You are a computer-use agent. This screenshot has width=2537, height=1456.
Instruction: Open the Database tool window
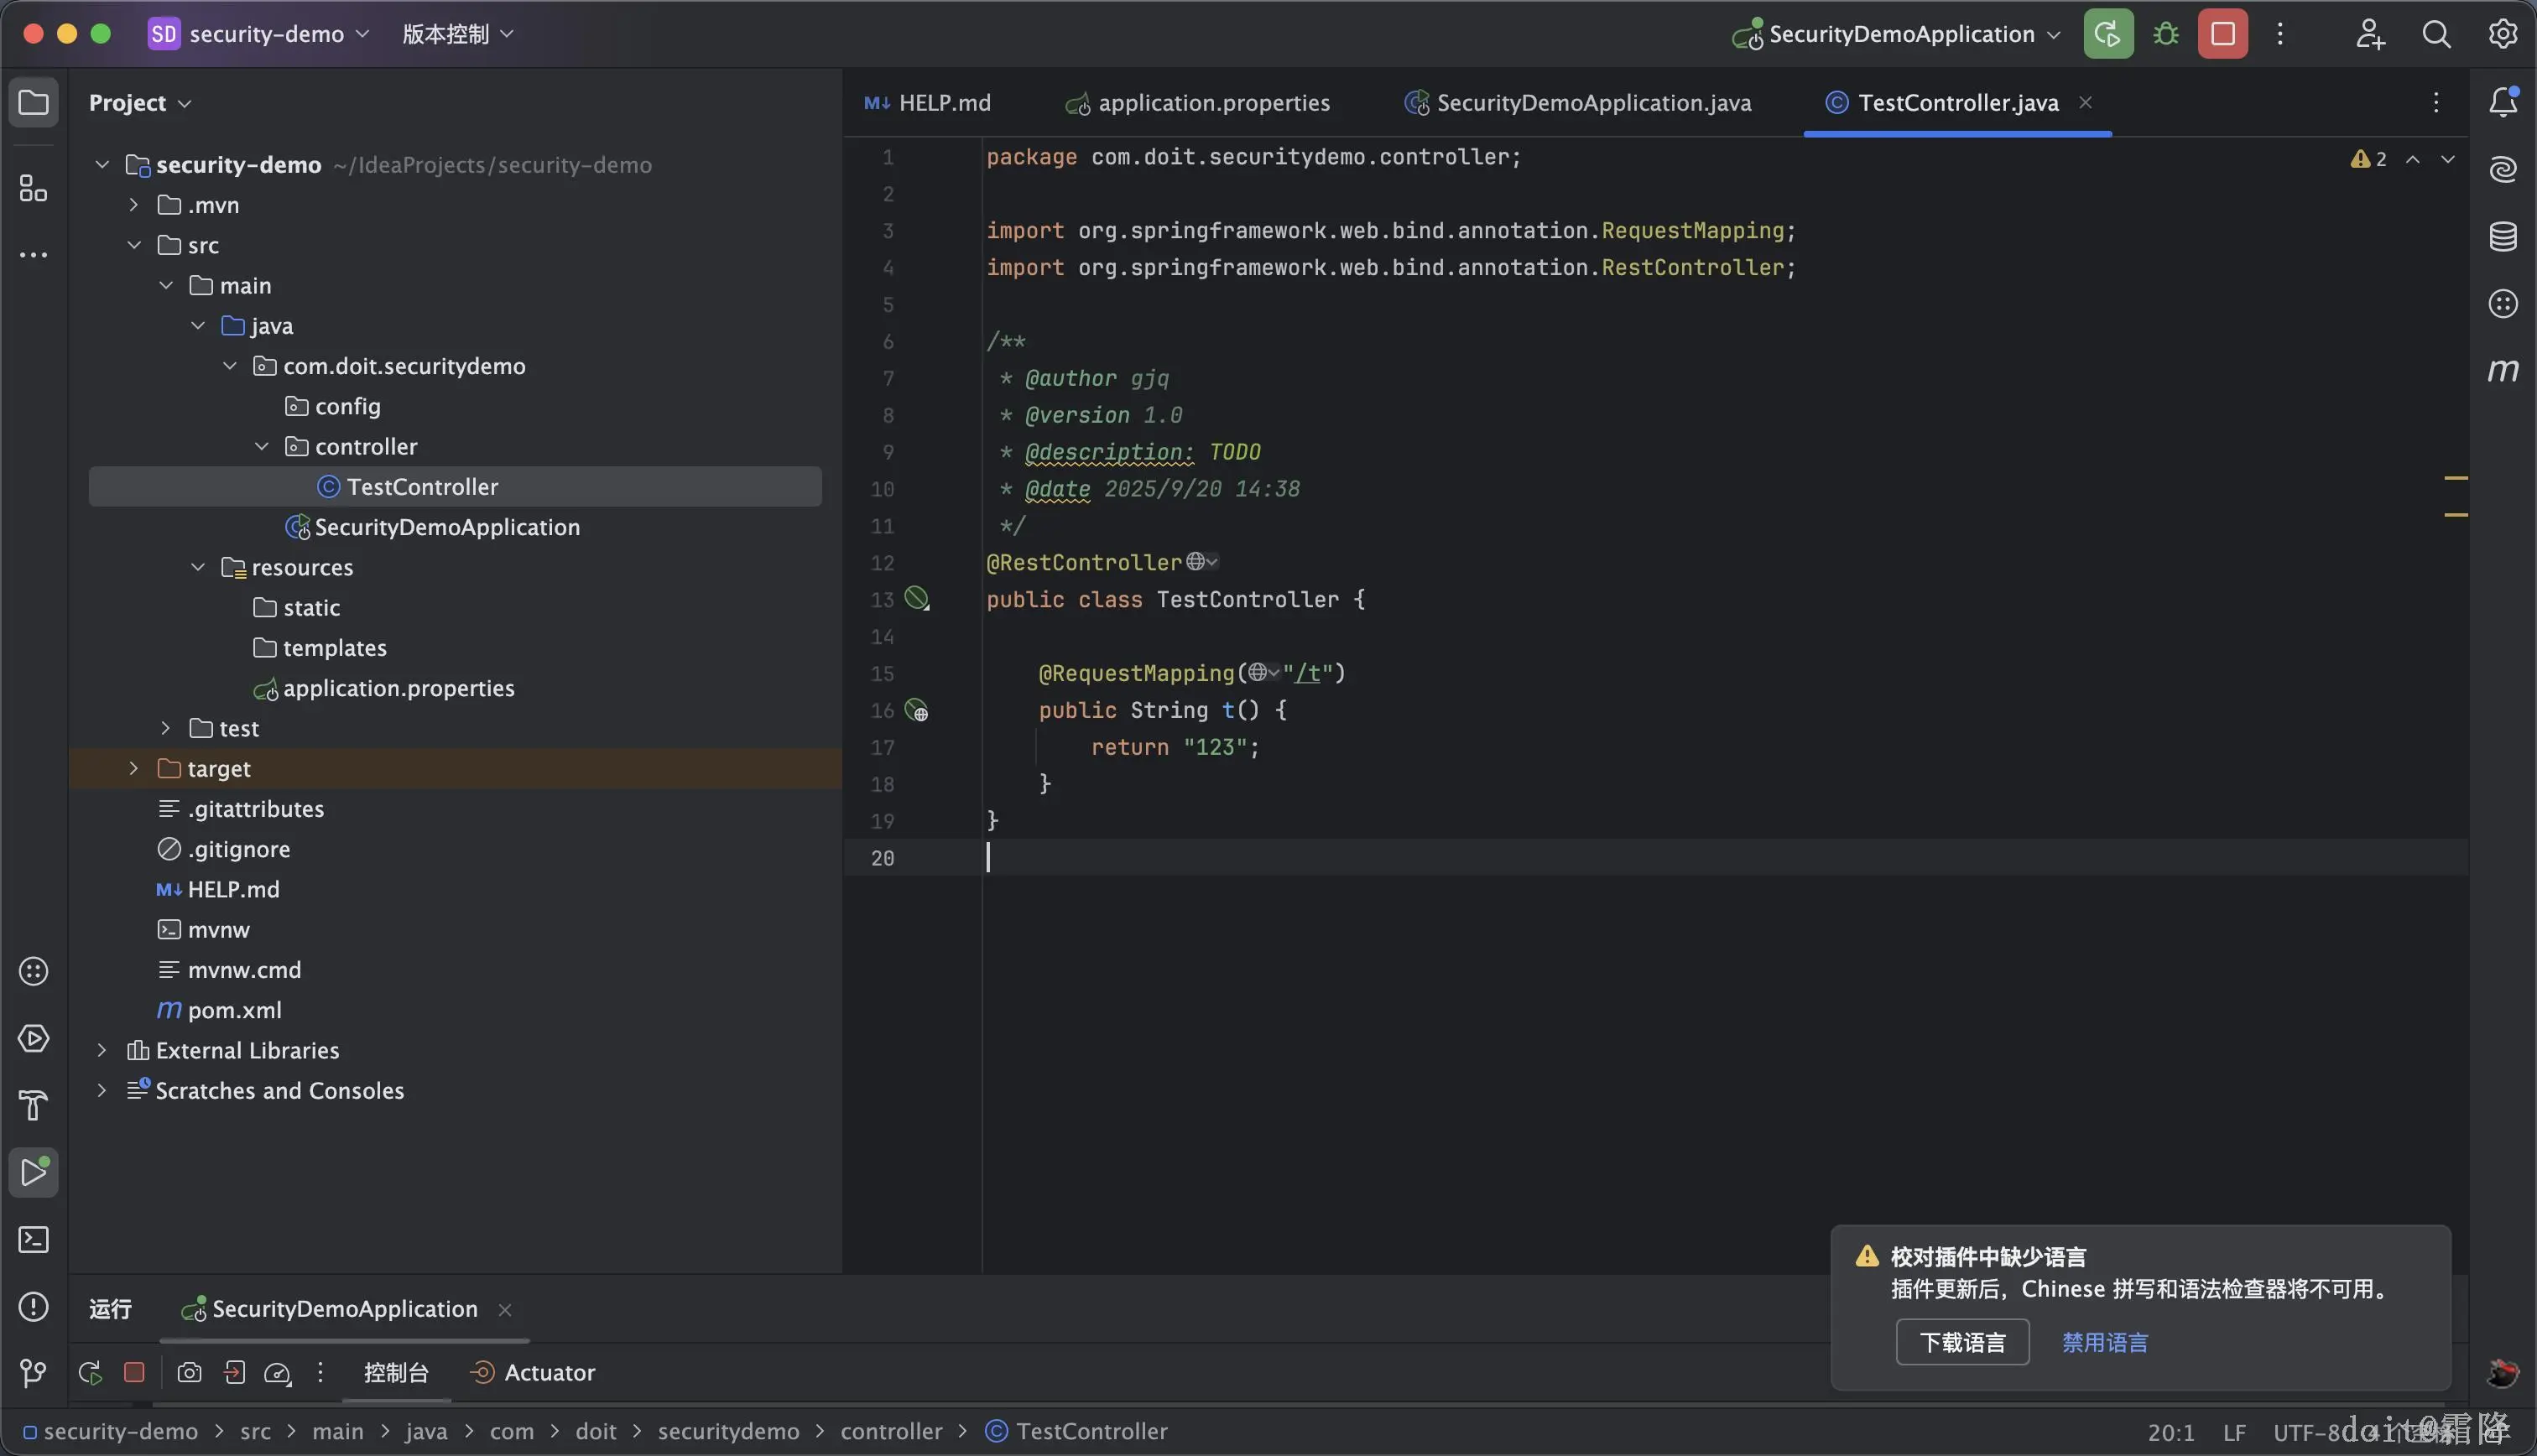click(x=2502, y=237)
